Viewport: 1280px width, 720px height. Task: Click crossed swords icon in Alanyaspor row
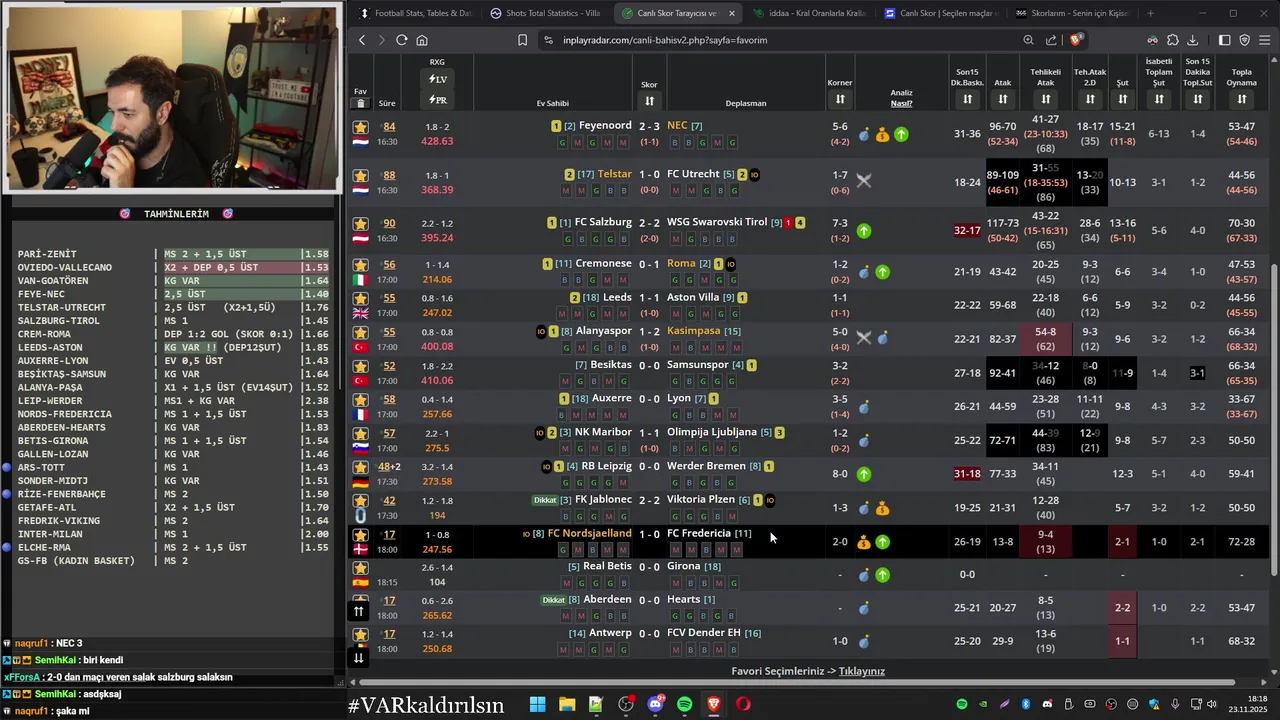[x=864, y=338]
